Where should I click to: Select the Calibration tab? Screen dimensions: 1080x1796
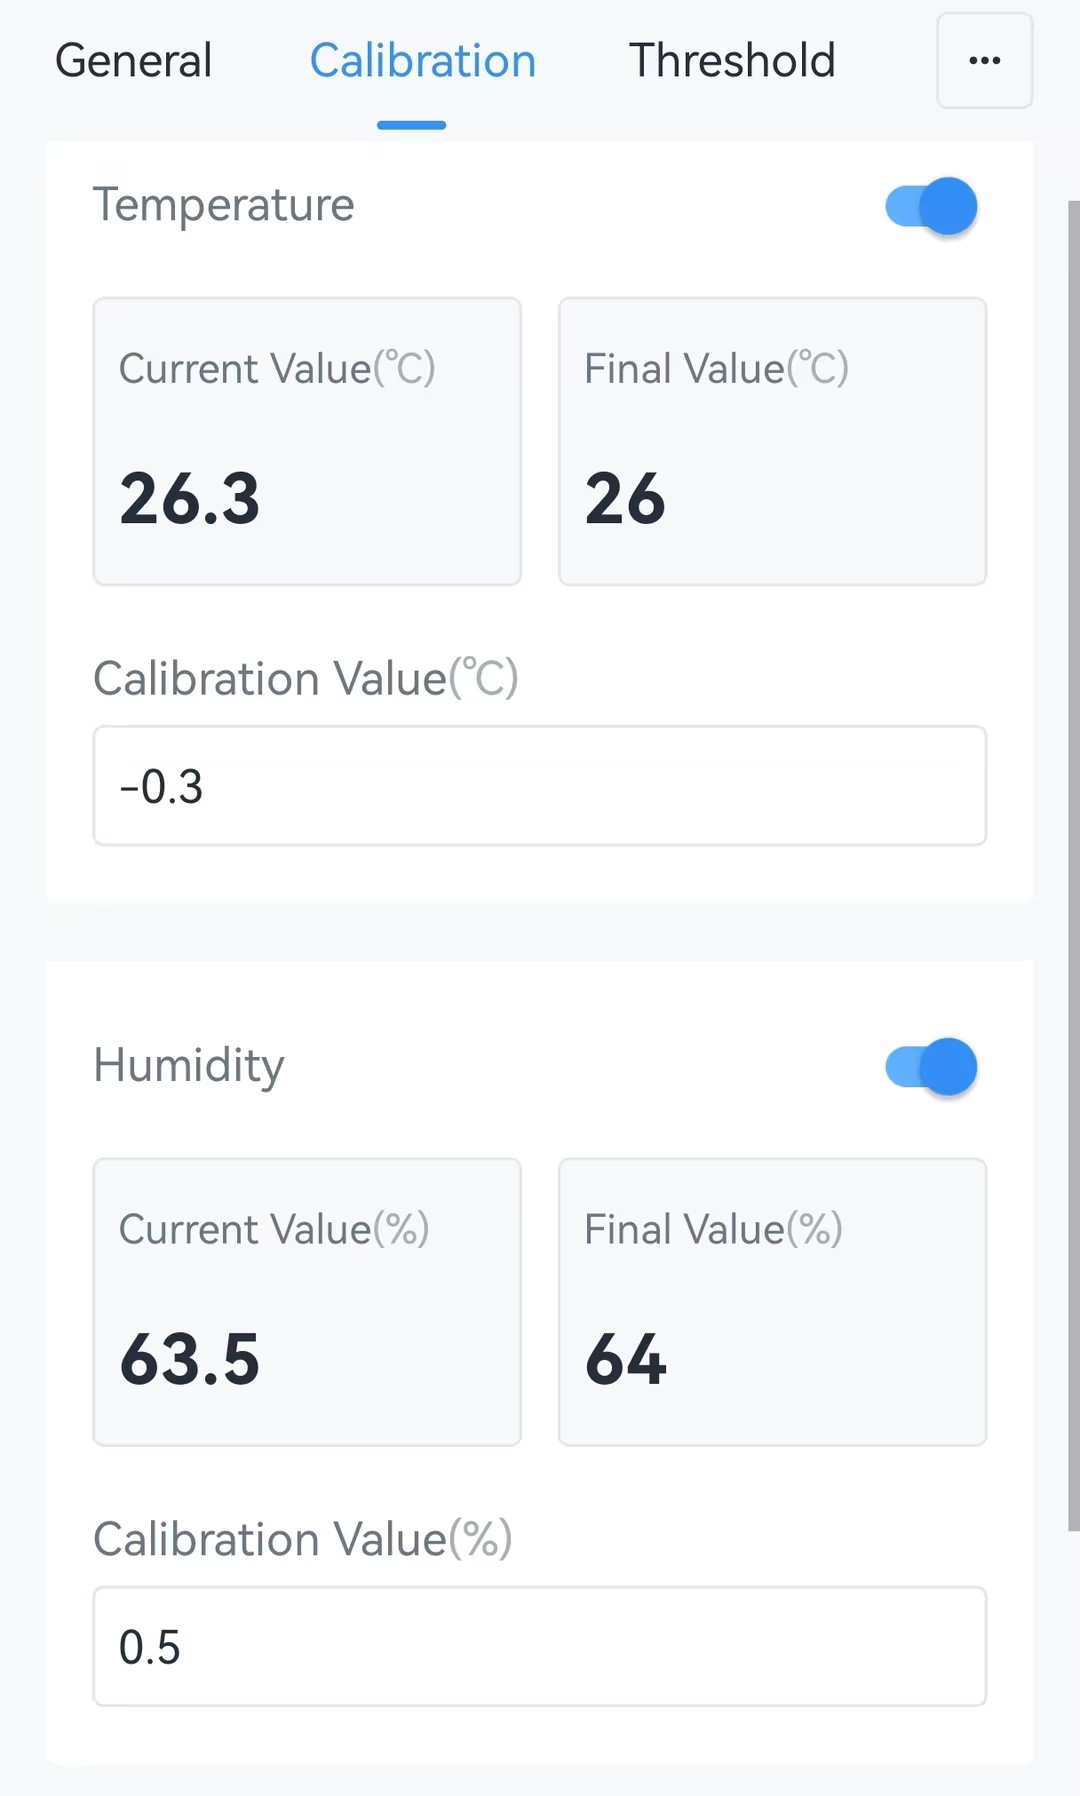[x=422, y=60]
